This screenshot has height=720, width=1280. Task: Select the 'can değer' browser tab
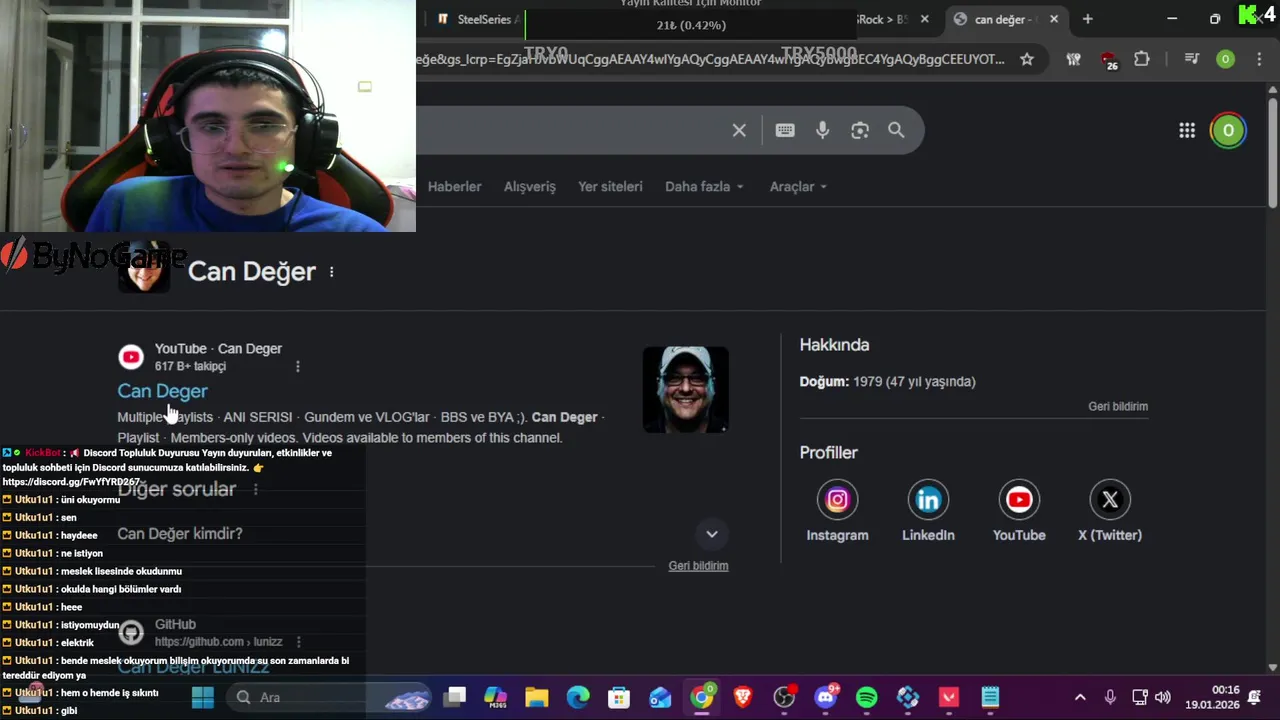[x=1005, y=19]
